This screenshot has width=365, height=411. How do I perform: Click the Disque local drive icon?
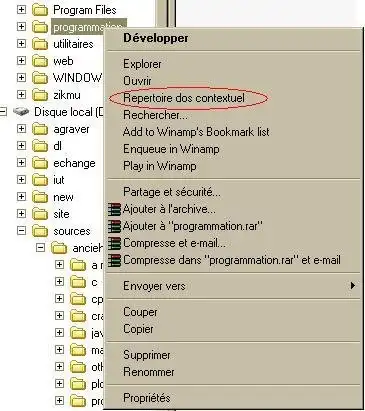click(21, 112)
